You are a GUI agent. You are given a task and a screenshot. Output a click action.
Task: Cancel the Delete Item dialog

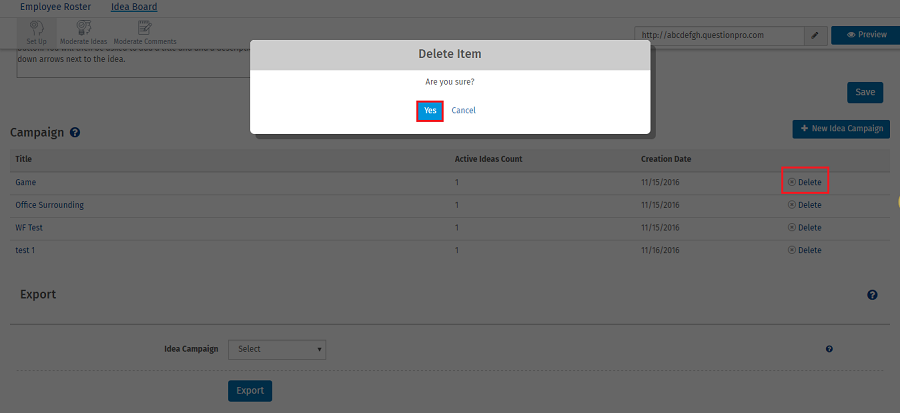[463, 111]
